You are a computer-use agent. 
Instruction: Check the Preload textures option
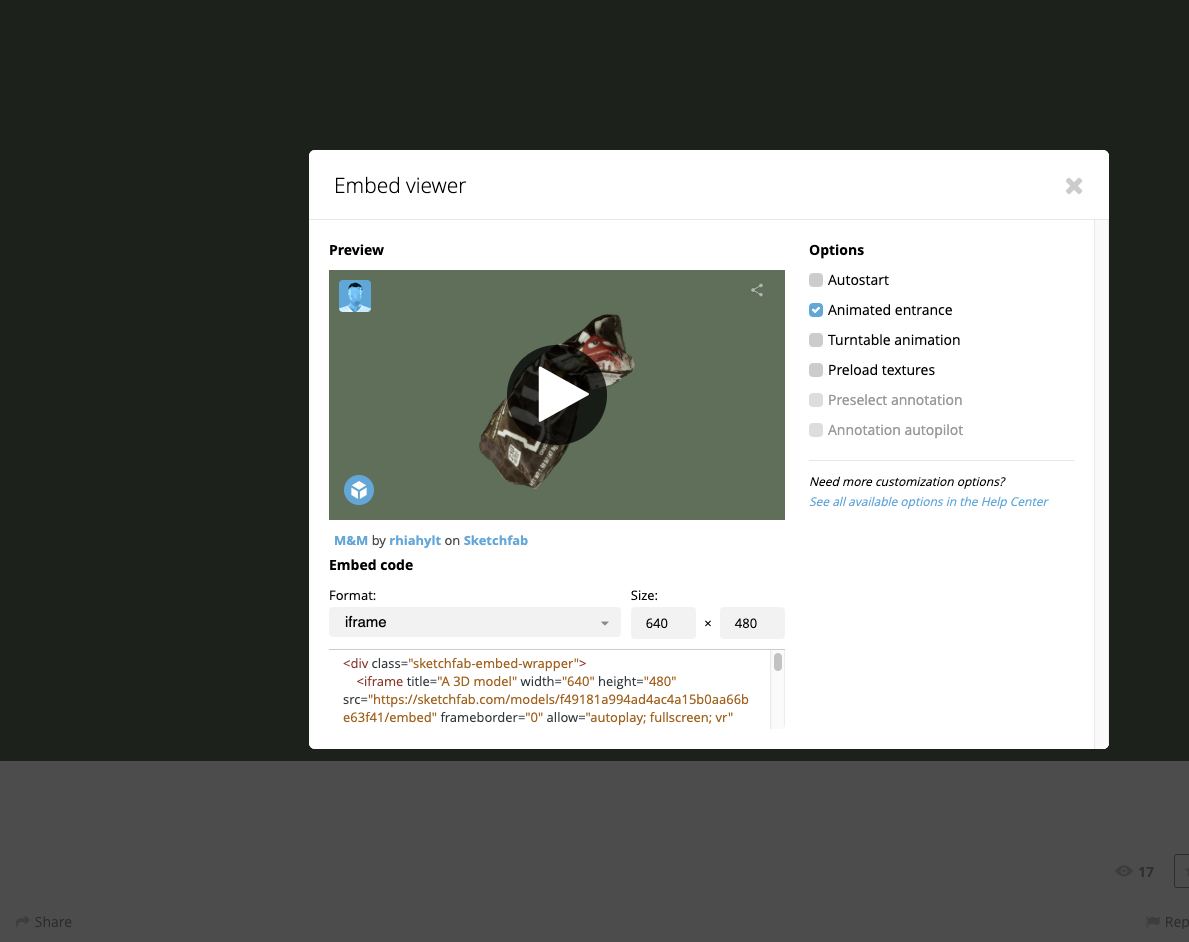tap(816, 370)
